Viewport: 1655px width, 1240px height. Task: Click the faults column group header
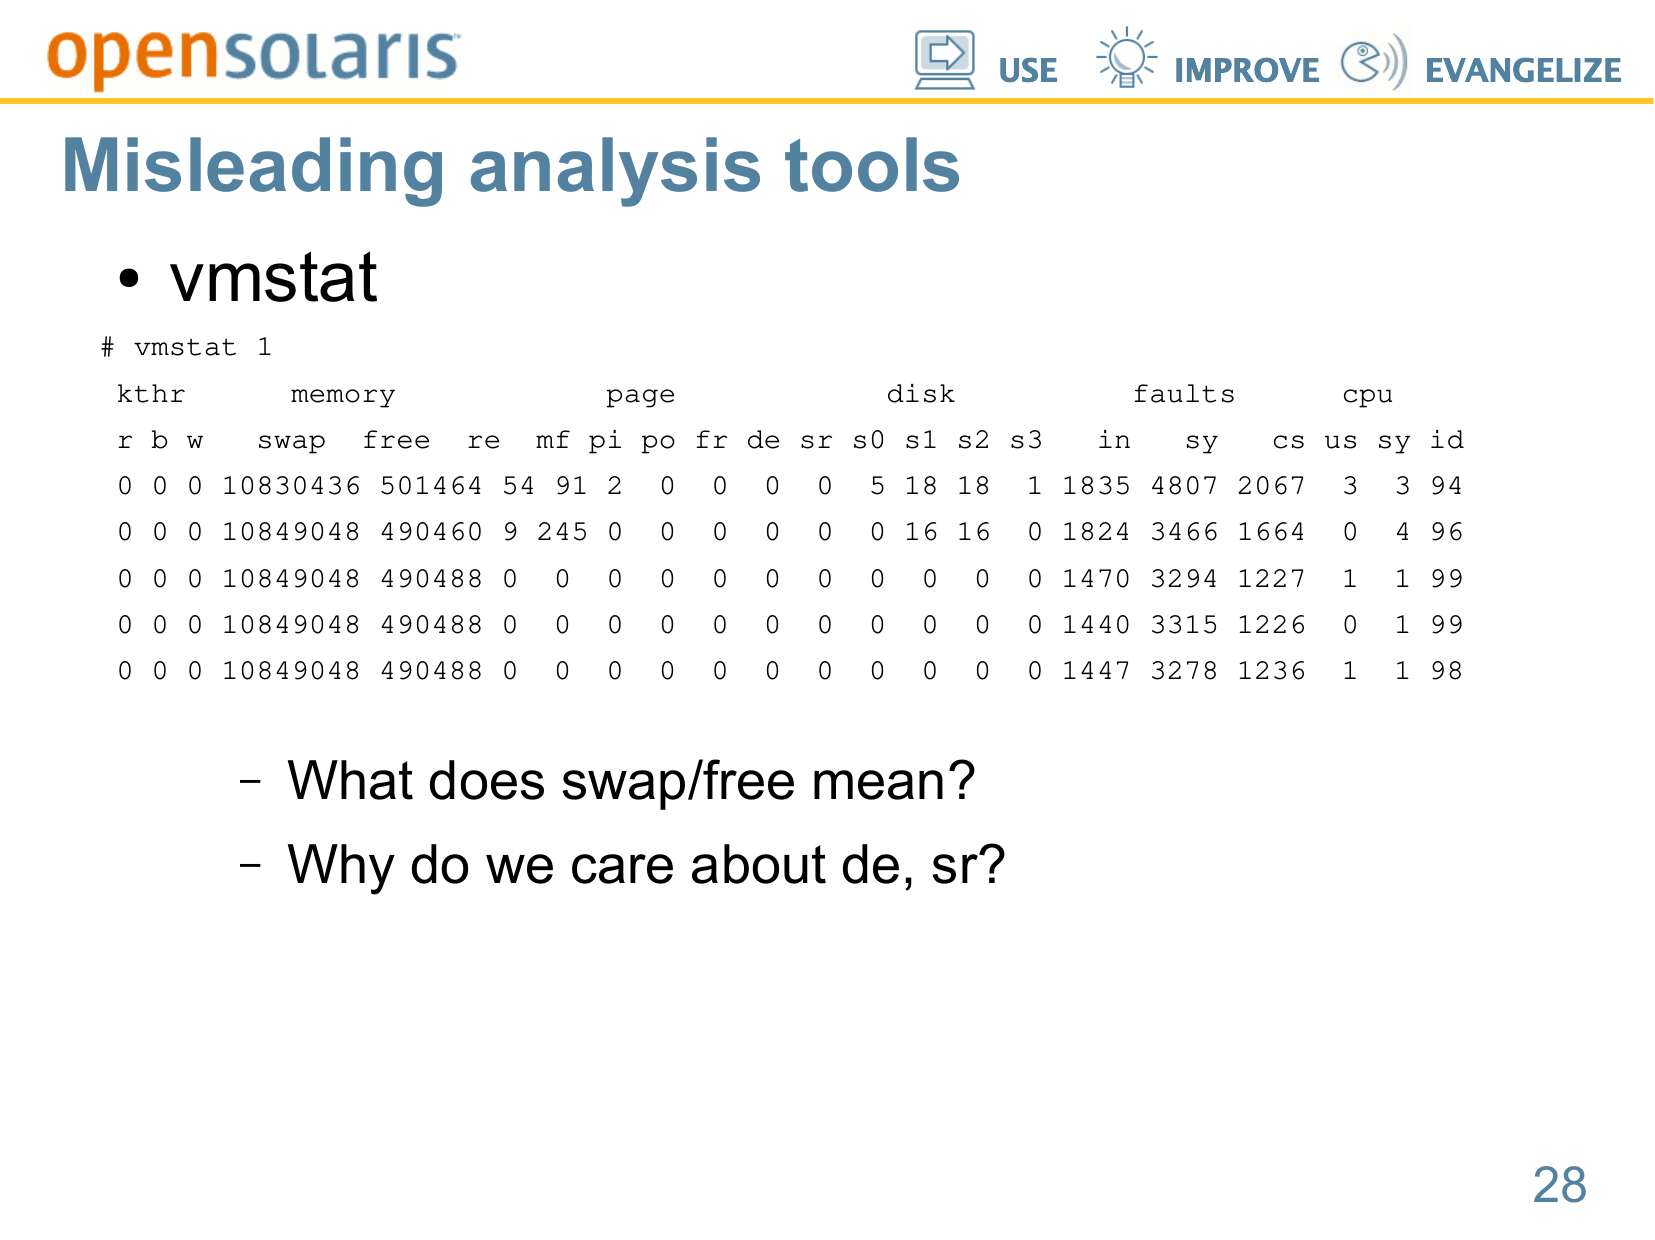click(1183, 394)
